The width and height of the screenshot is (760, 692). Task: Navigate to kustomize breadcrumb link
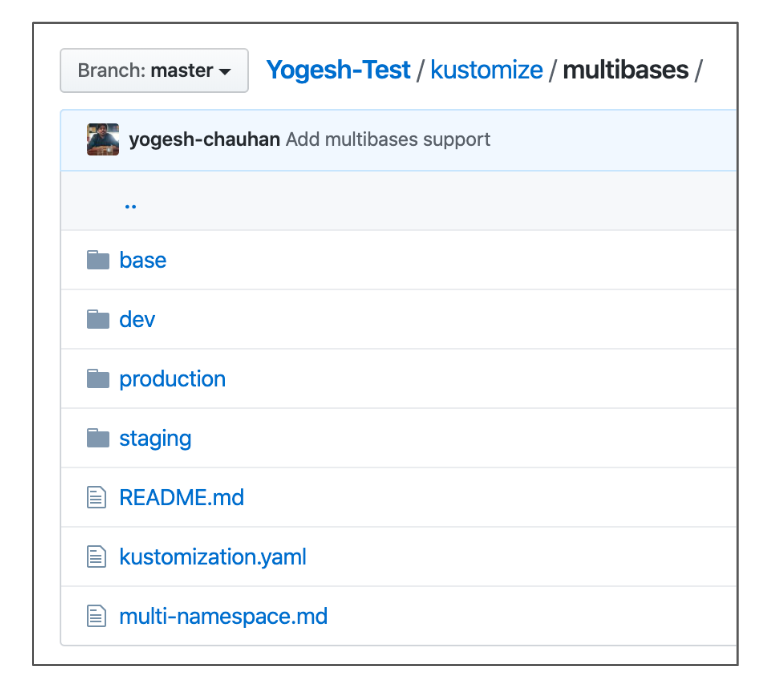coord(487,70)
